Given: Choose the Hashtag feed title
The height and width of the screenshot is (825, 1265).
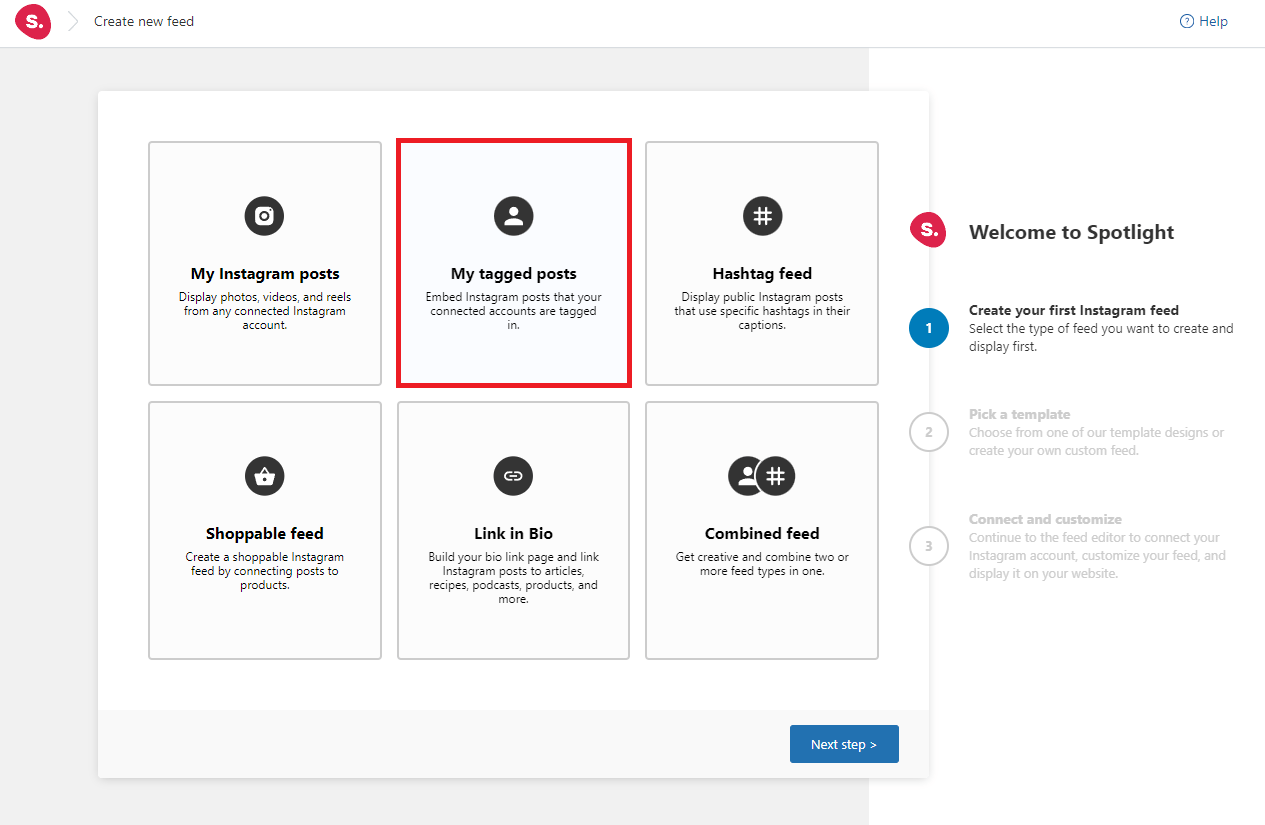Looking at the screenshot, I should tap(763, 274).
